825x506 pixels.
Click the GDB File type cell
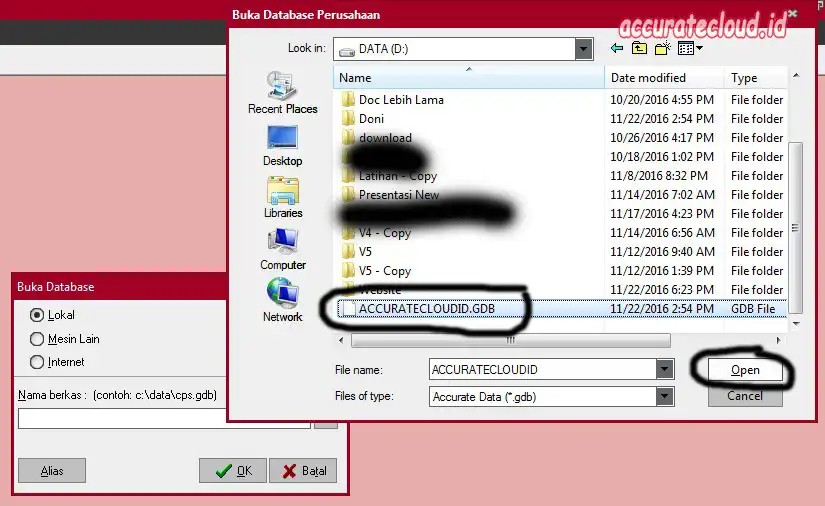point(753,309)
